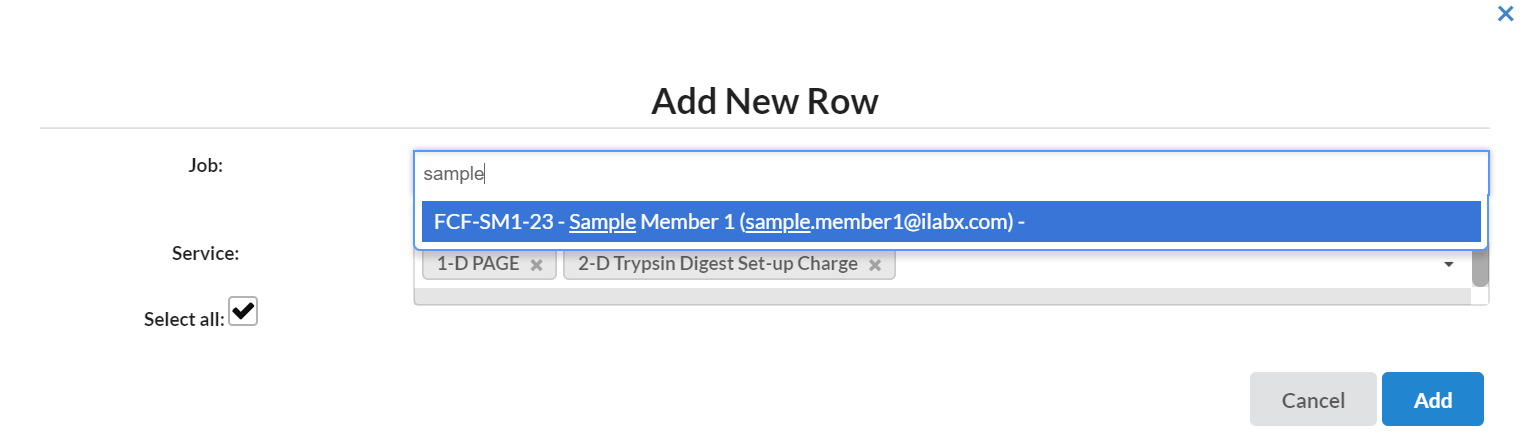The image size is (1528, 442).
Task: Close the Add New Row dialog
Action: tap(1504, 14)
